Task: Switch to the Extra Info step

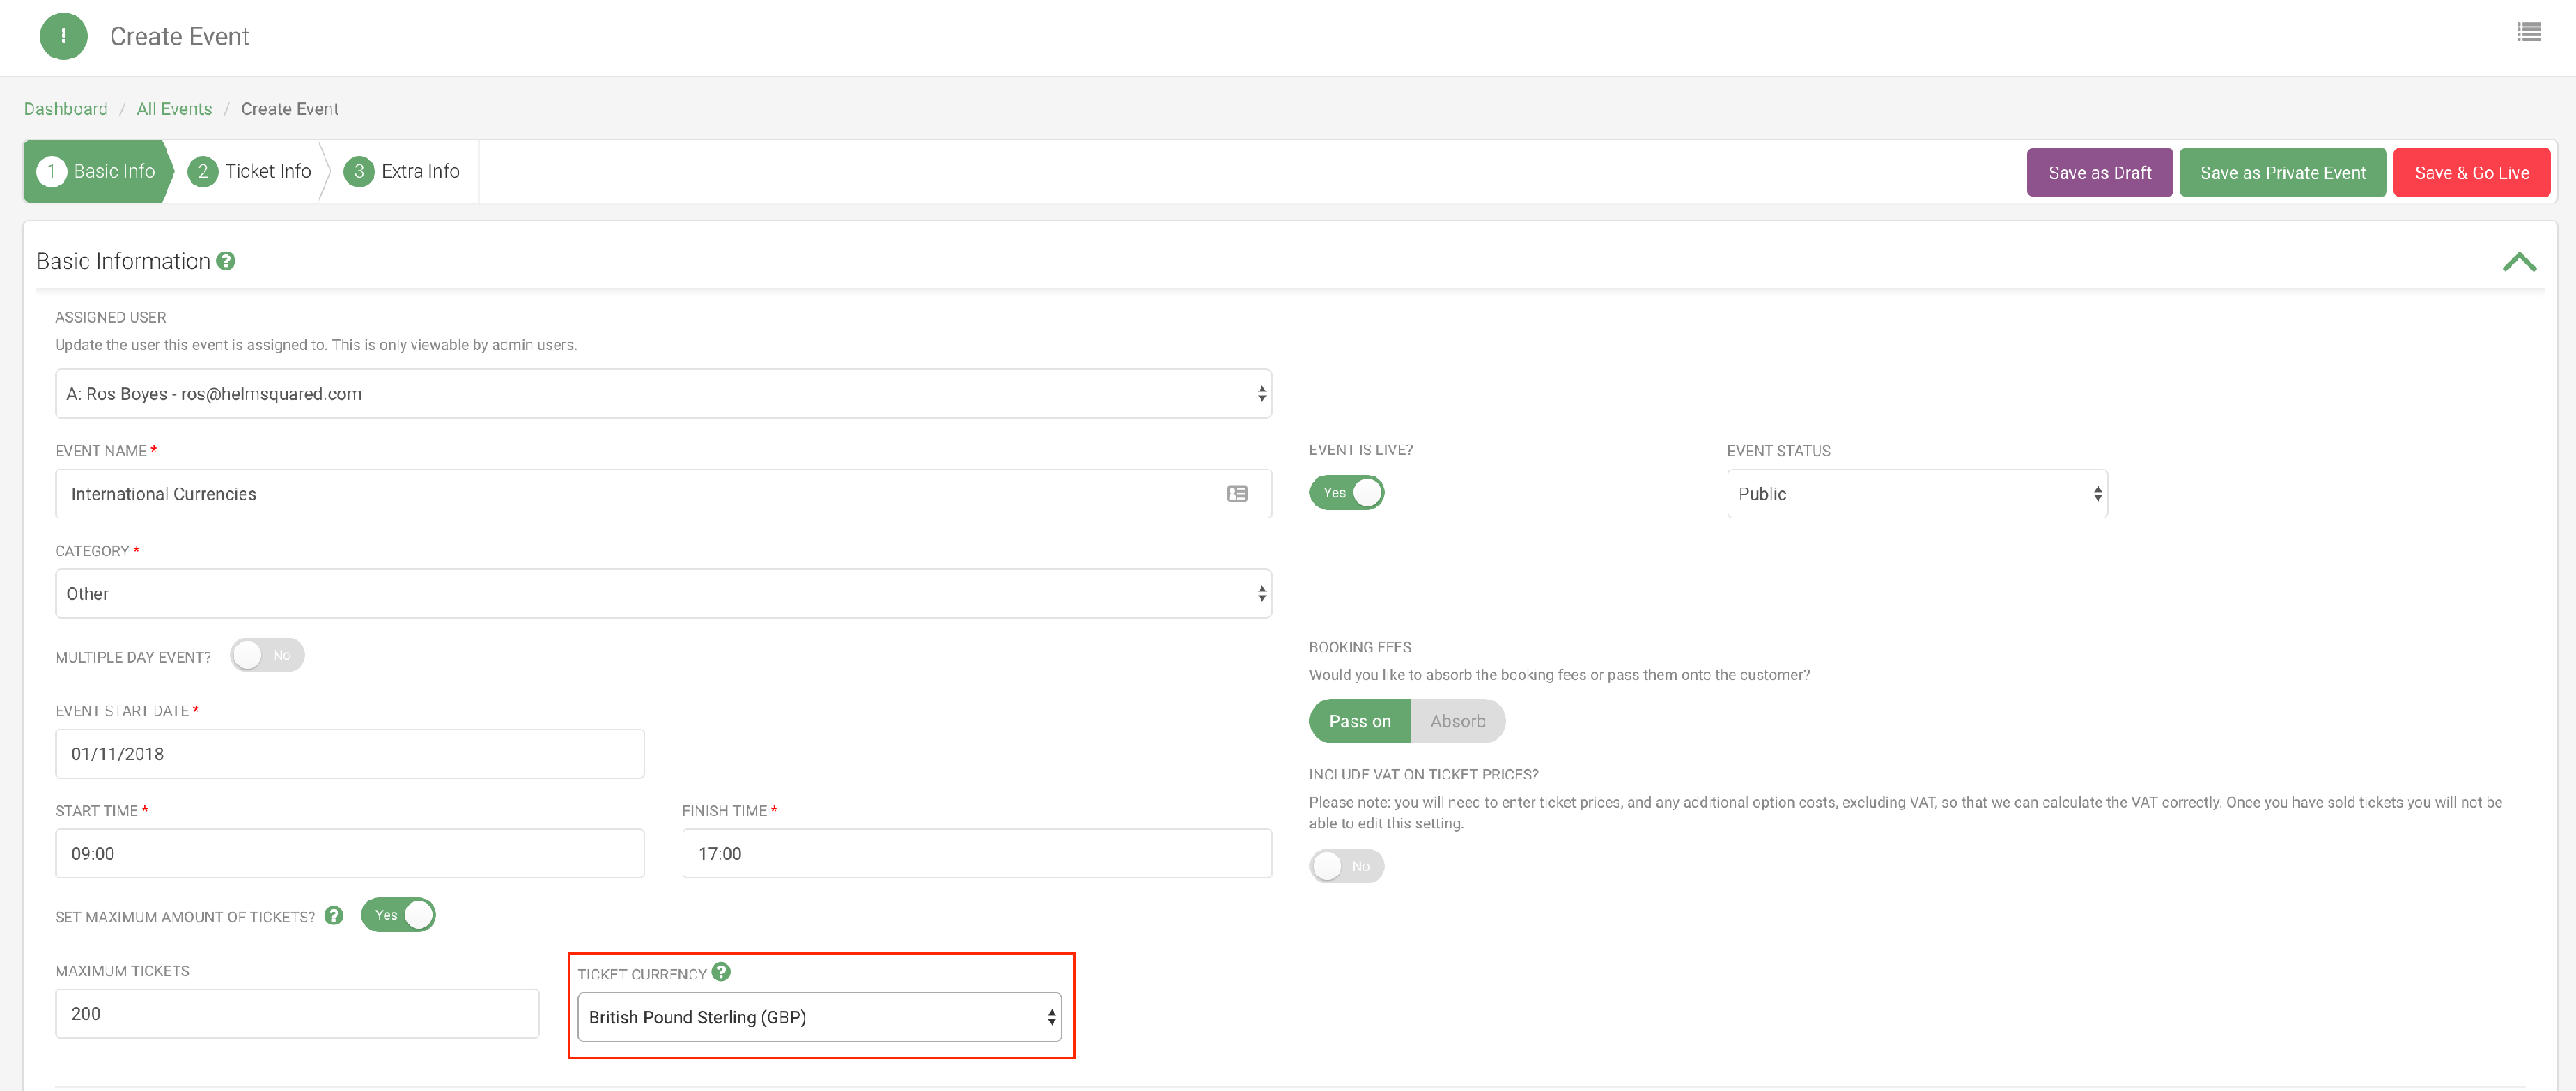Action: point(419,171)
